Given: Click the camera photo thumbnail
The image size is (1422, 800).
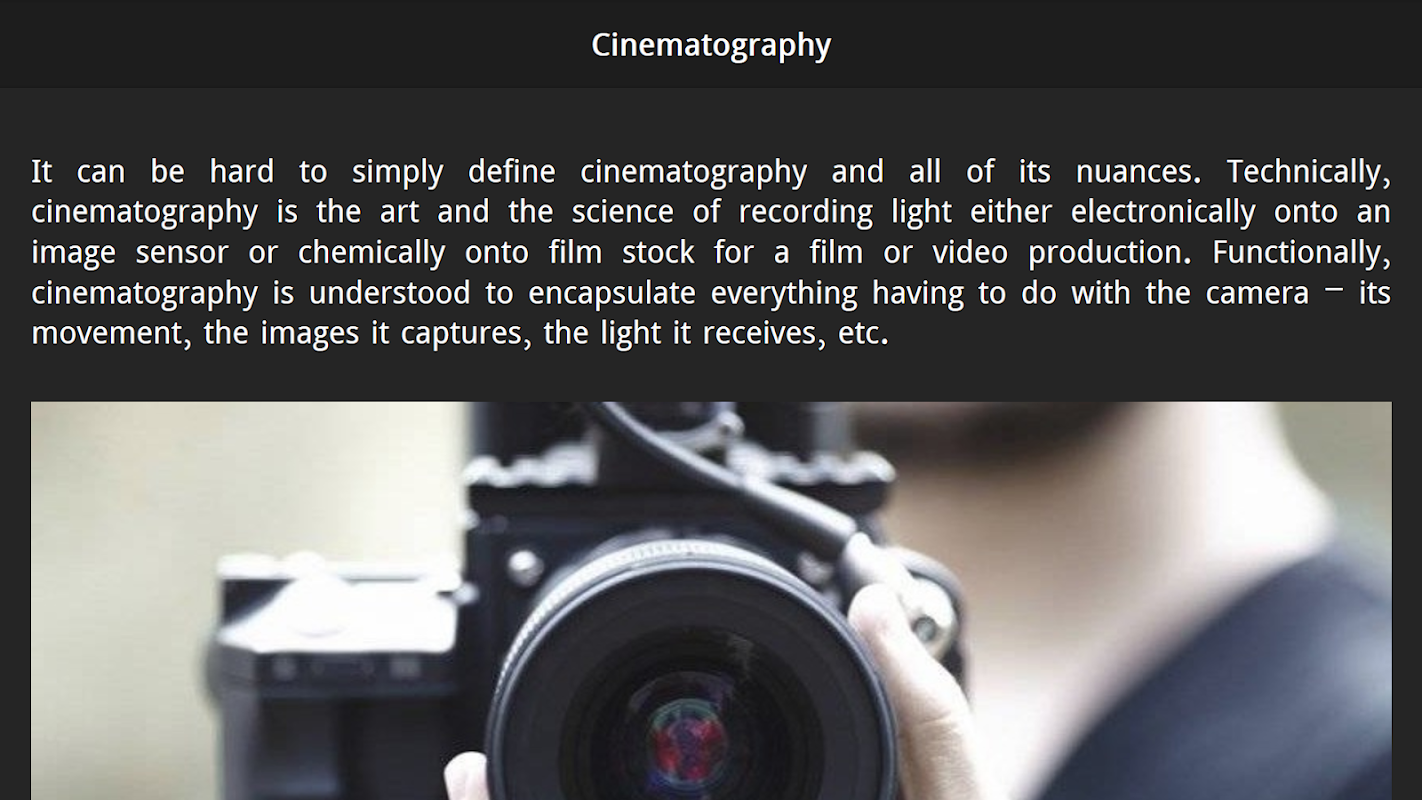Looking at the screenshot, I should (x=711, y=601).
